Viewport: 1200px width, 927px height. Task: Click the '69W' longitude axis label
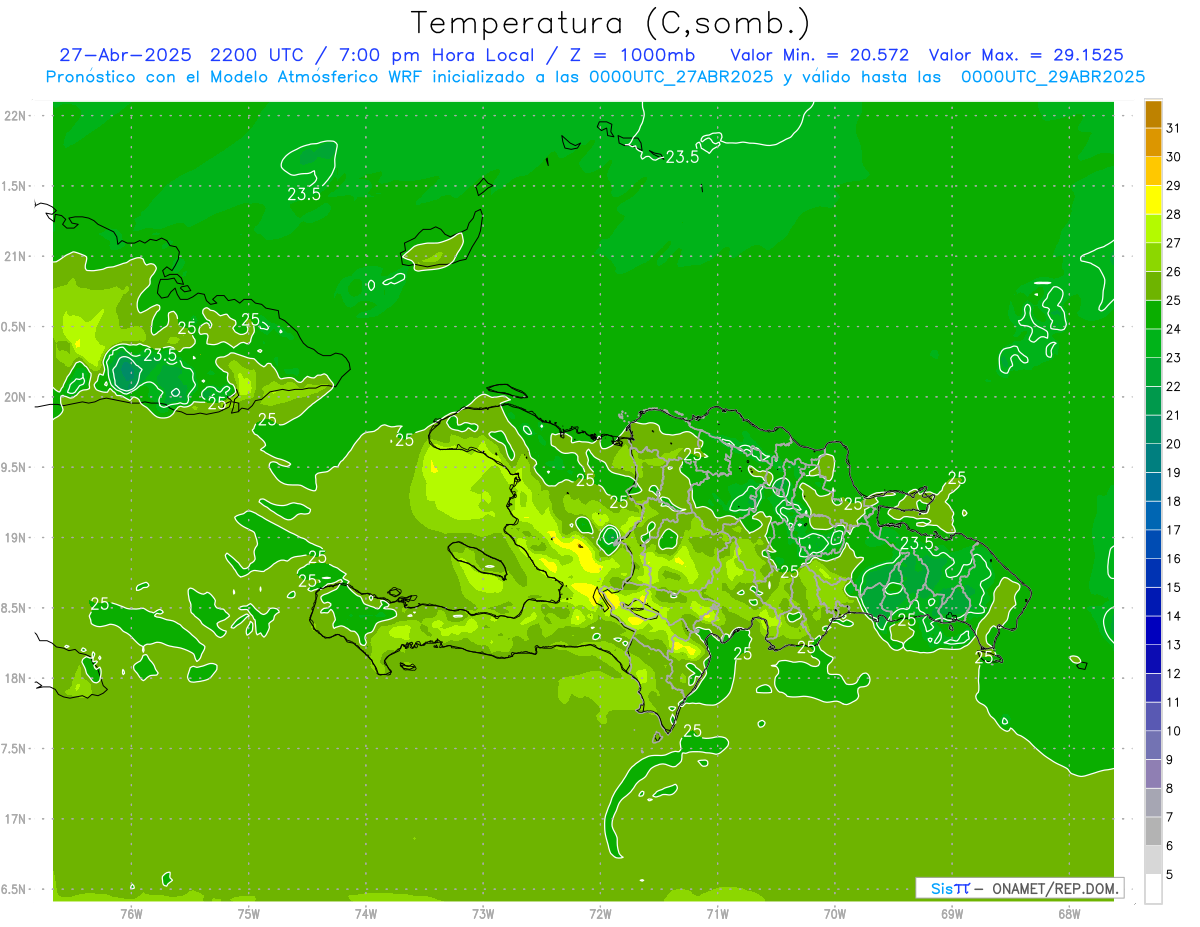(952, 914)
